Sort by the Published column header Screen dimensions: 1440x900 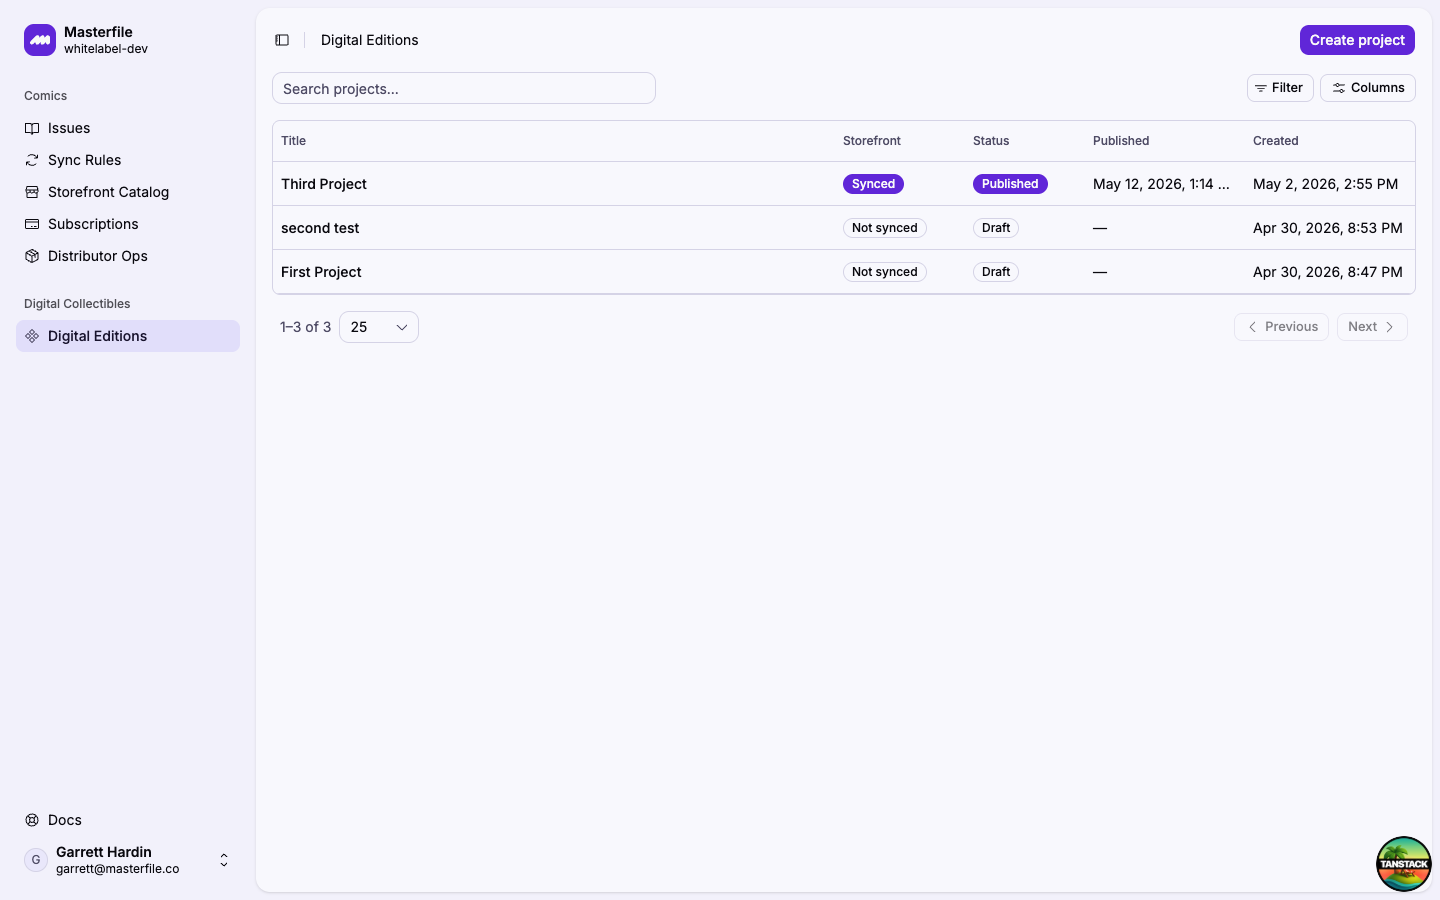(1121, 141)
